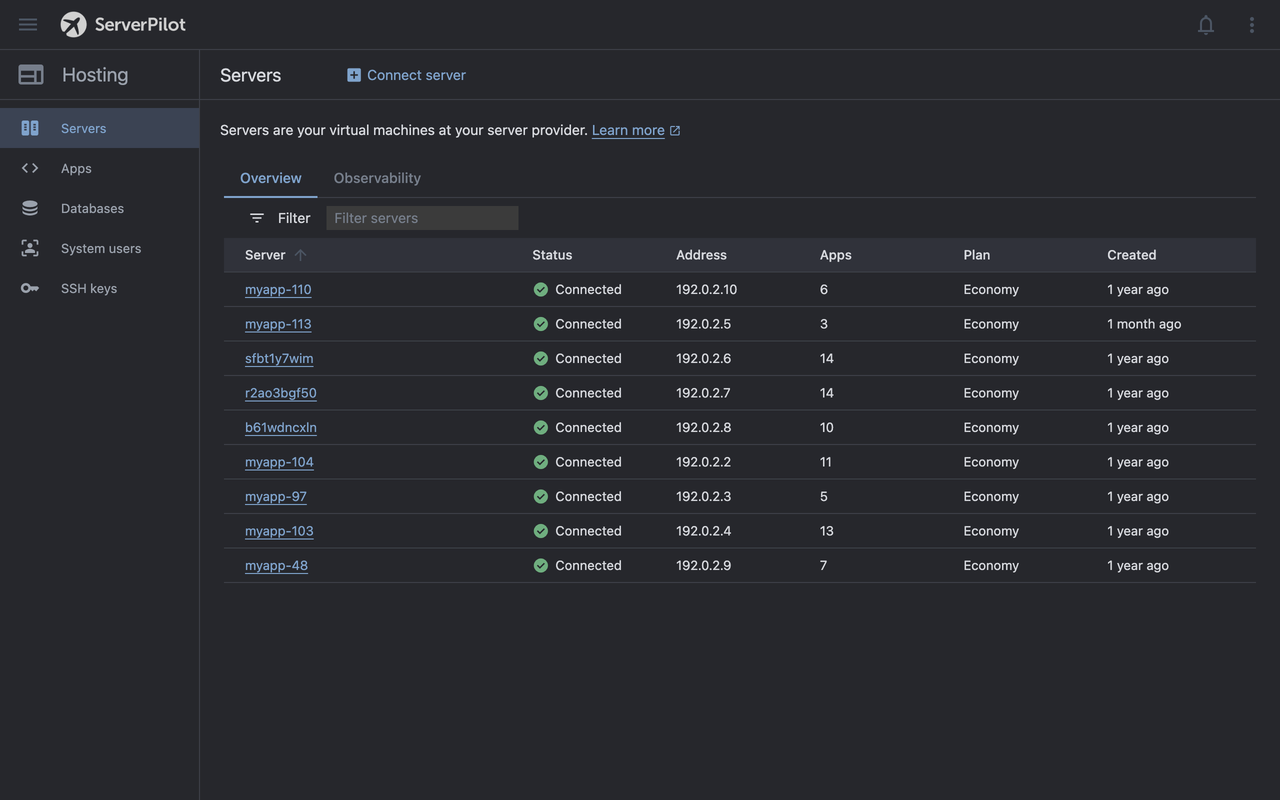Click the address 192.0.2.2
The image size is (1280, 800).
703,462
